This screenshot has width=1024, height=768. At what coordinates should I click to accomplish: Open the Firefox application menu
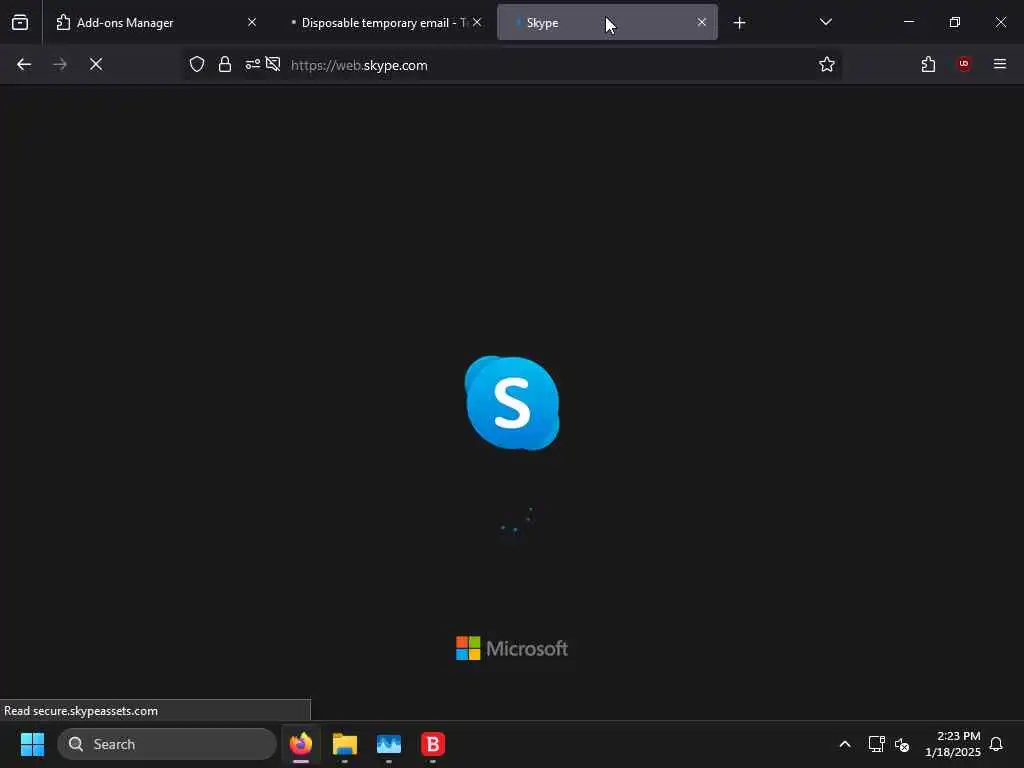1000,64
